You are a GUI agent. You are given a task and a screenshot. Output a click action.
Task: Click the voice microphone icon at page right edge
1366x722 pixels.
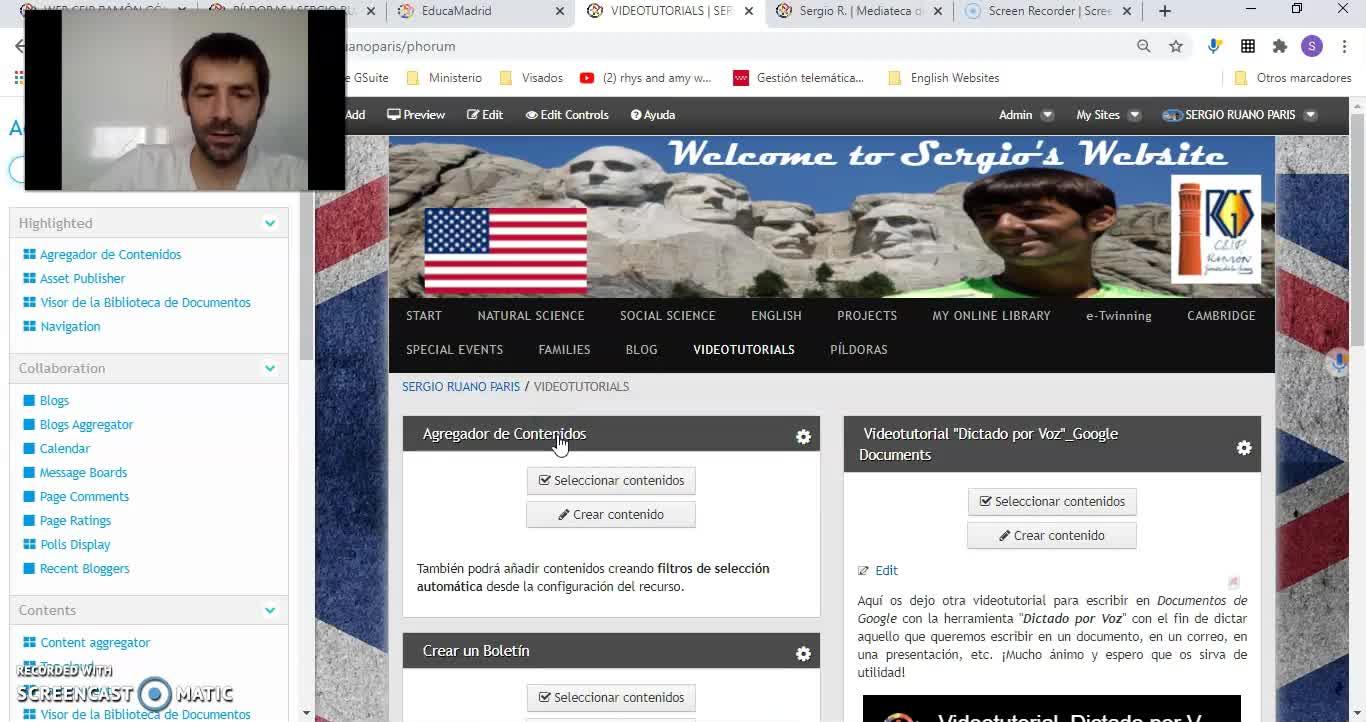coord(1338,362)
